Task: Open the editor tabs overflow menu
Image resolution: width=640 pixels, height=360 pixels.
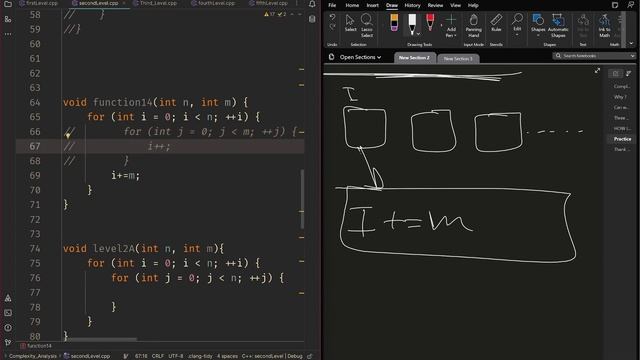Action: click(296, 3)
